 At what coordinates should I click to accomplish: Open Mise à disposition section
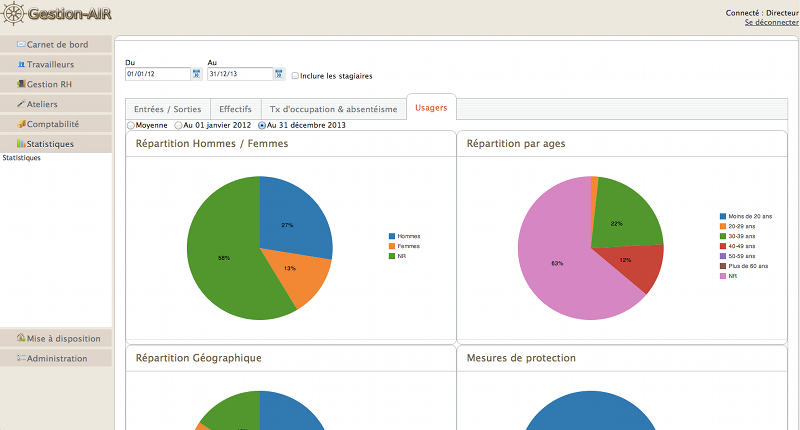click(x=56, y=338)
